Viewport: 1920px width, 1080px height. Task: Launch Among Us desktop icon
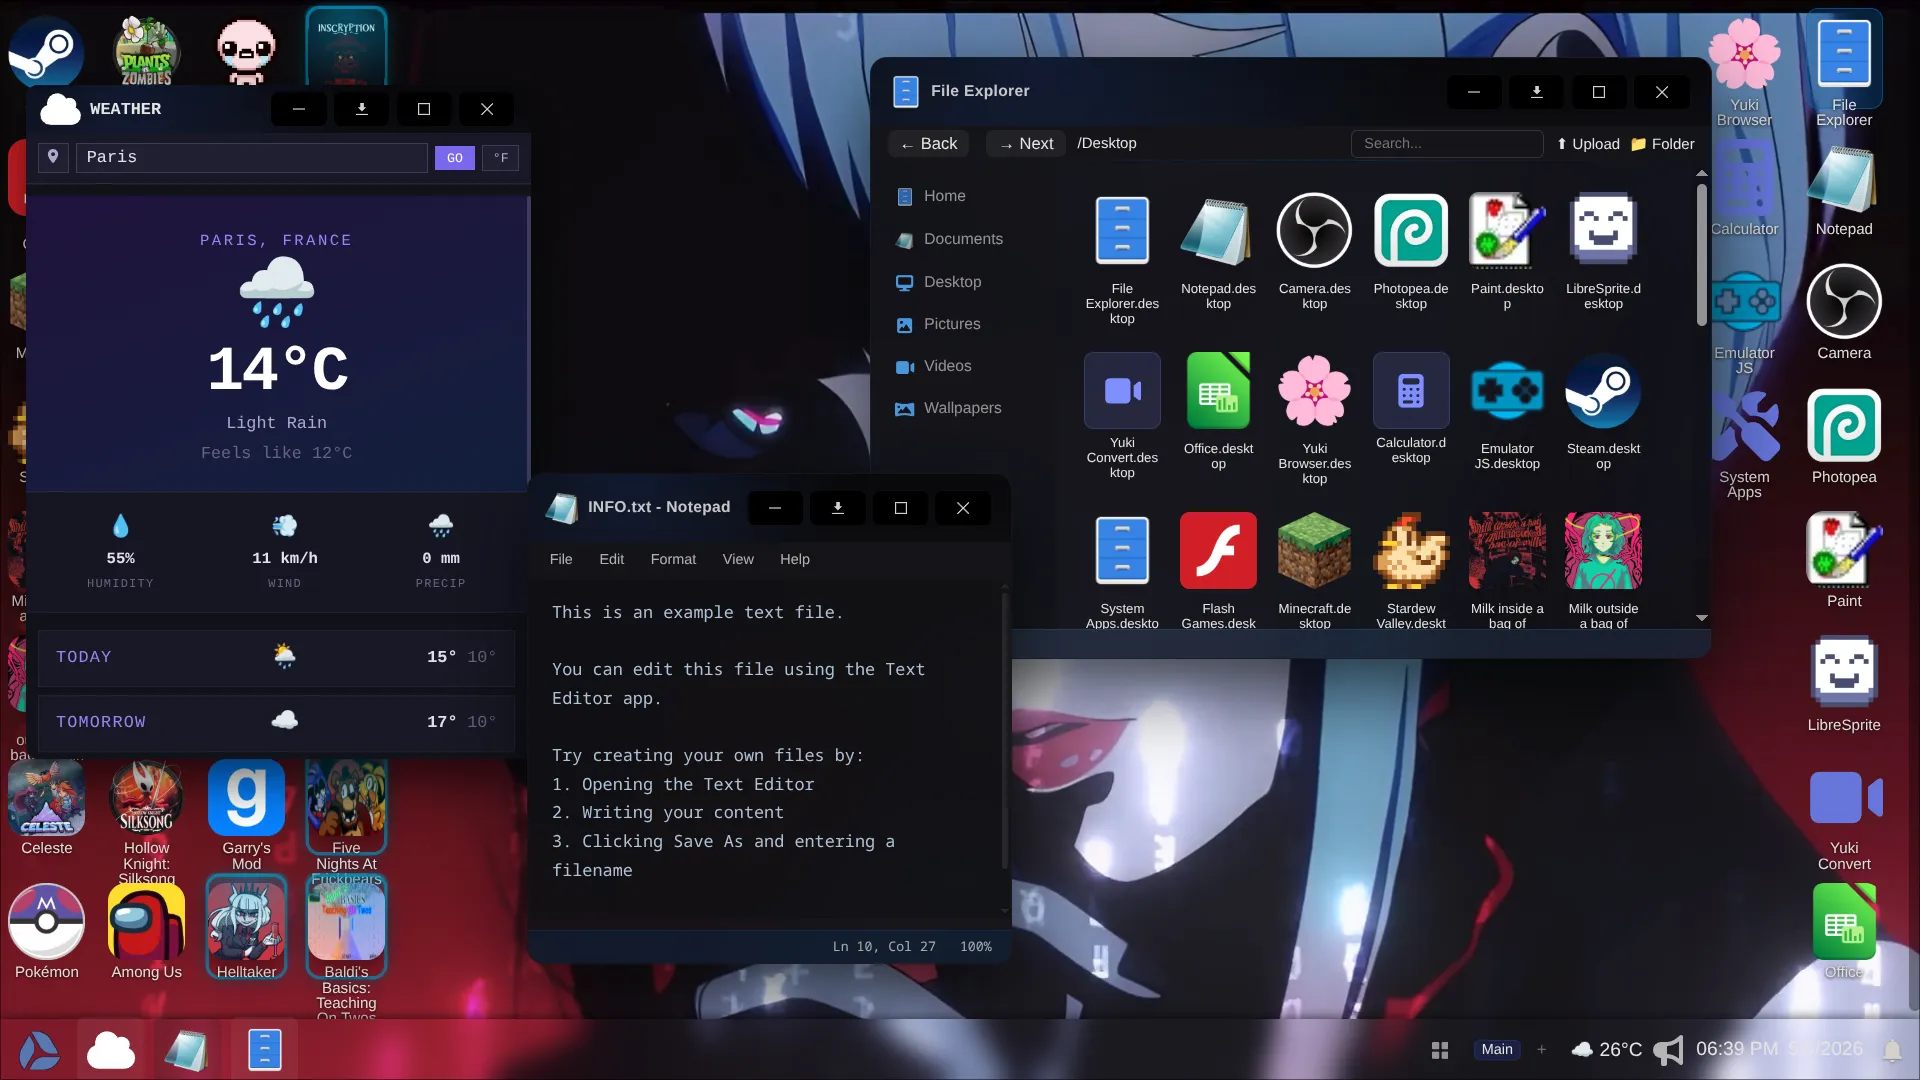coord(146,932)
